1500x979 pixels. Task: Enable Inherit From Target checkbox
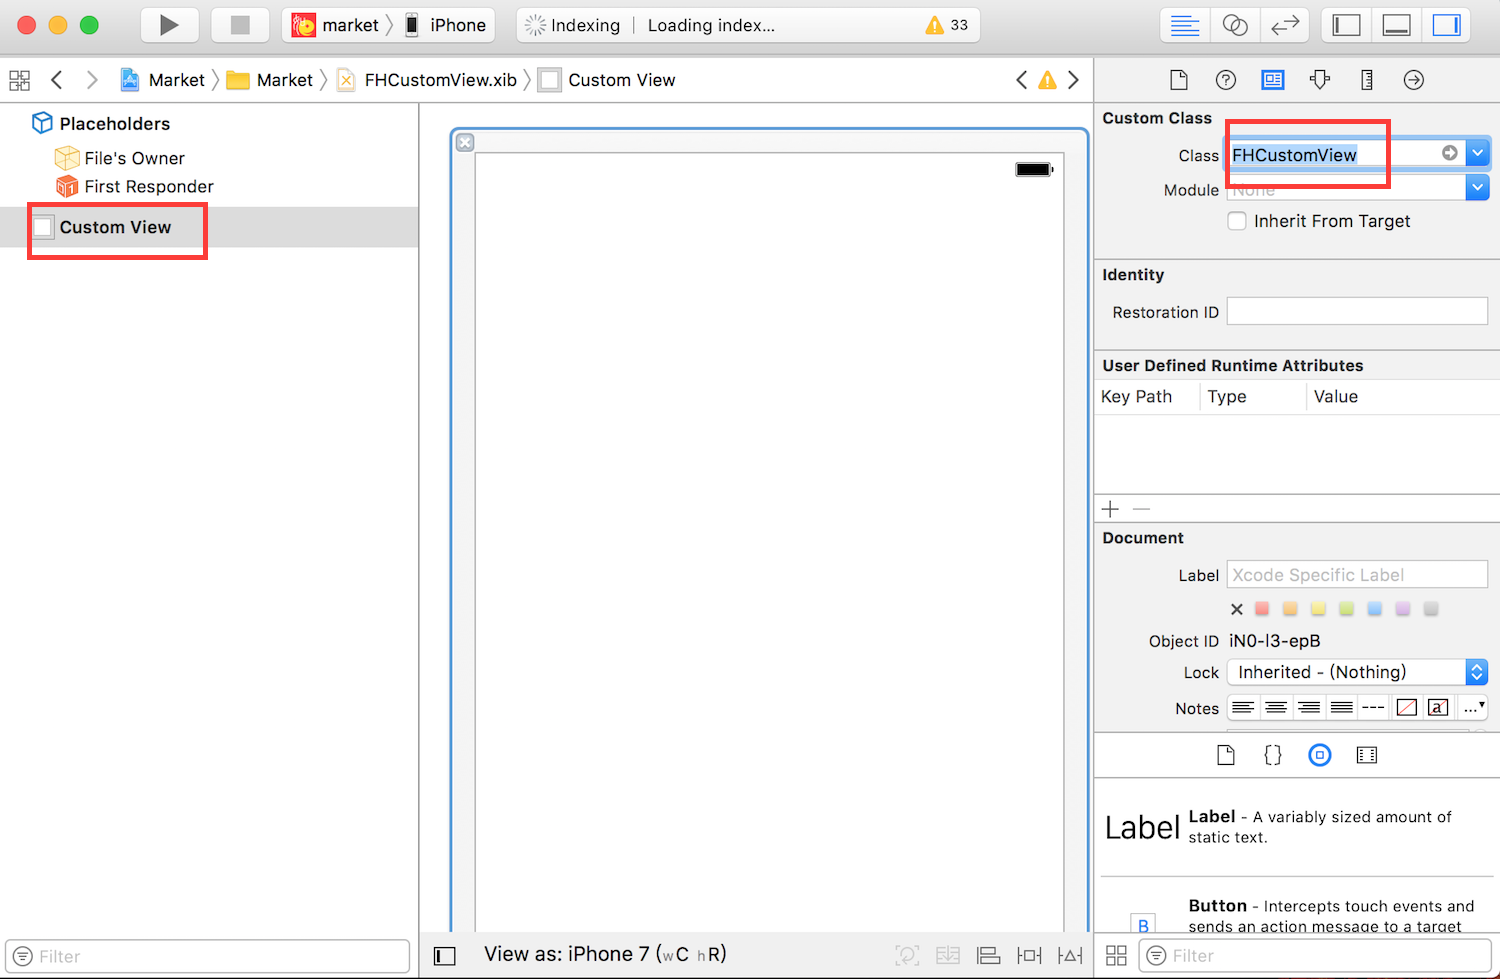pyautogui.click(x=1237, y=221)
